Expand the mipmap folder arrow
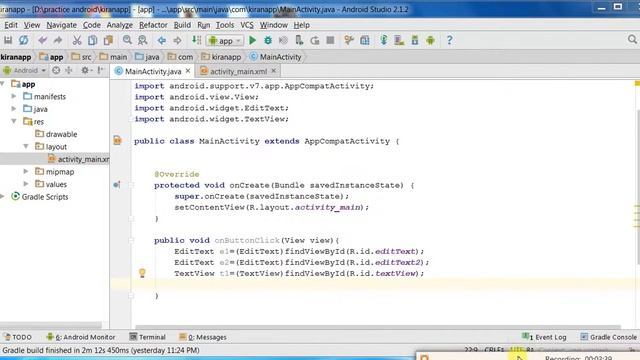The height and width of the screenshot is (360, 640). 26,171
